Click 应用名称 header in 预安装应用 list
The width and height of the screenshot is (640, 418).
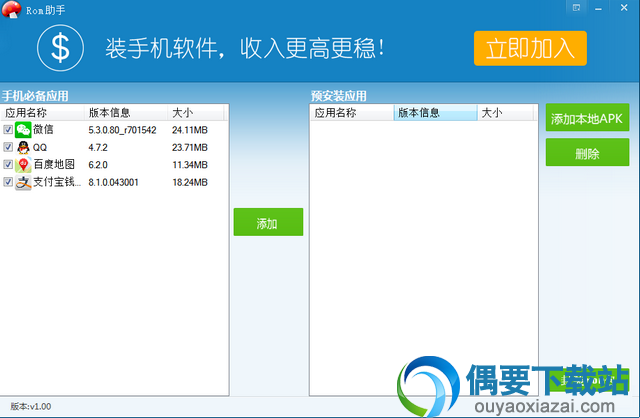click(352, 113)
